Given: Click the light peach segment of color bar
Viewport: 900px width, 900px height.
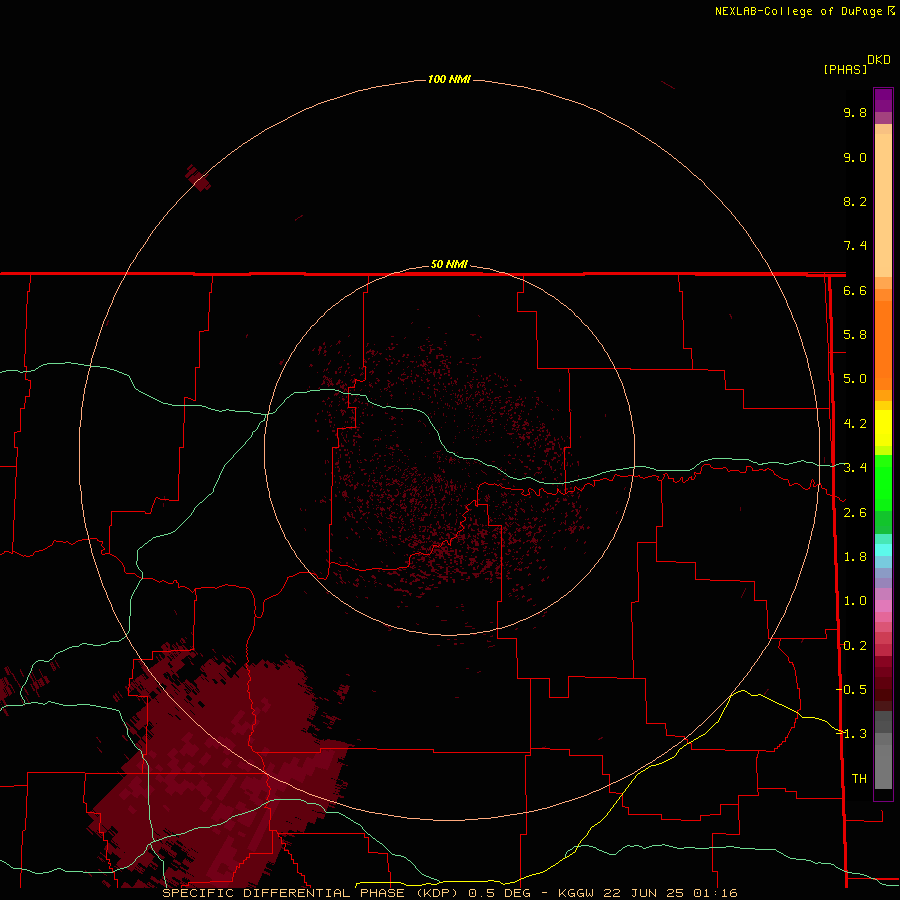Looking at the screenshot, I should tap(883, 201).
